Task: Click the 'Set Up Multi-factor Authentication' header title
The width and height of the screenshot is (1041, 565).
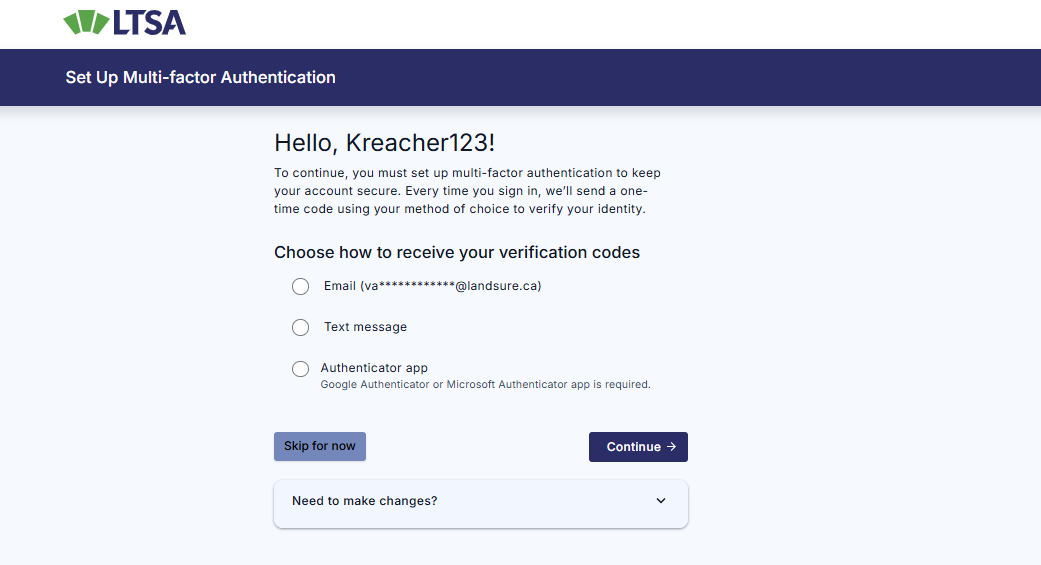Action: point(200,77)
